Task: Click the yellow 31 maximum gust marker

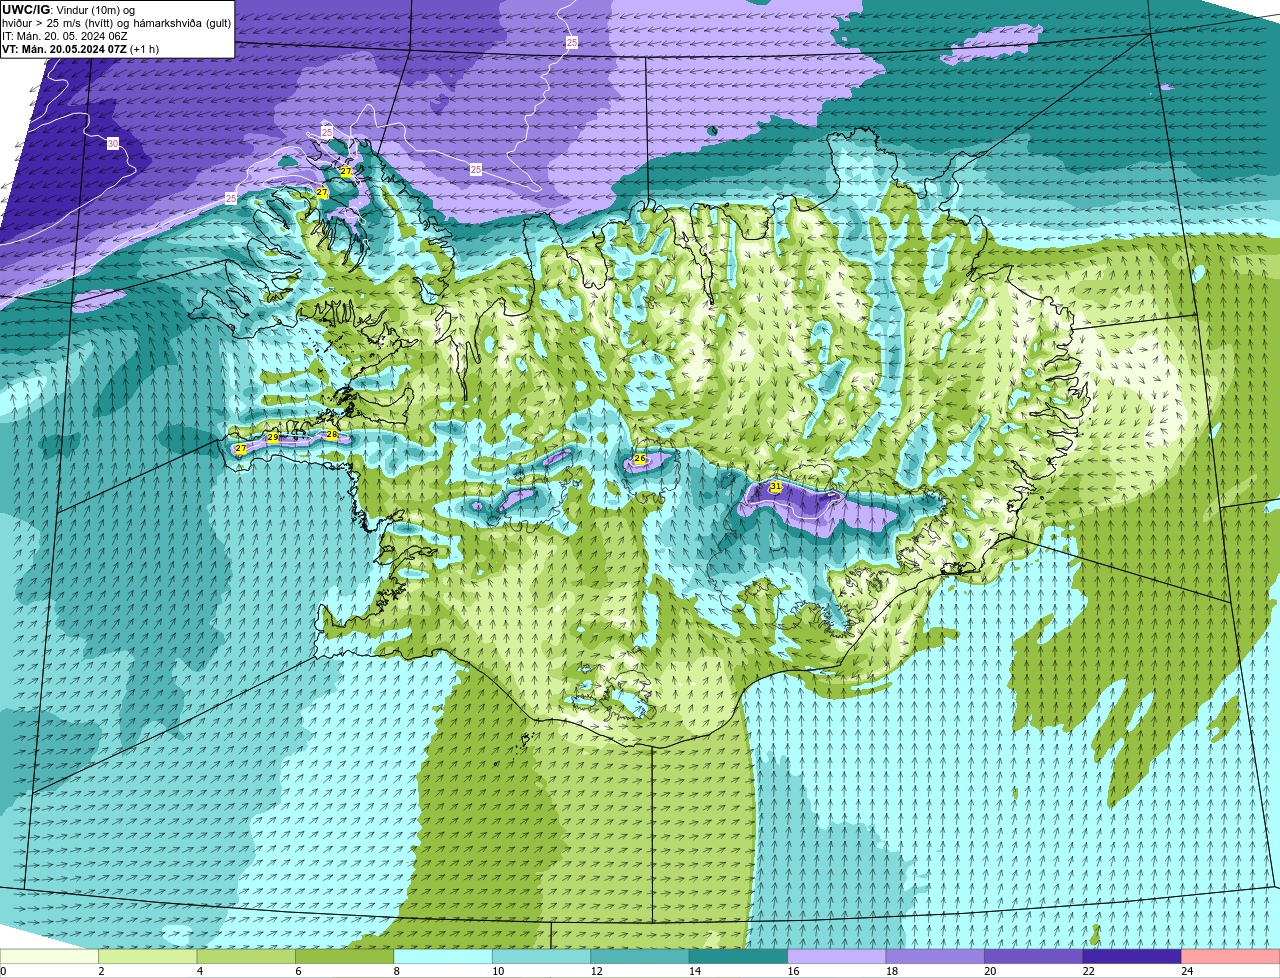Action: [776, 486]
